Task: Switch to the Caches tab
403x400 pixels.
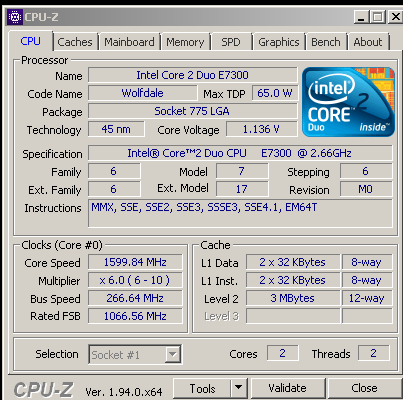Action: click(x=75, y=42)
